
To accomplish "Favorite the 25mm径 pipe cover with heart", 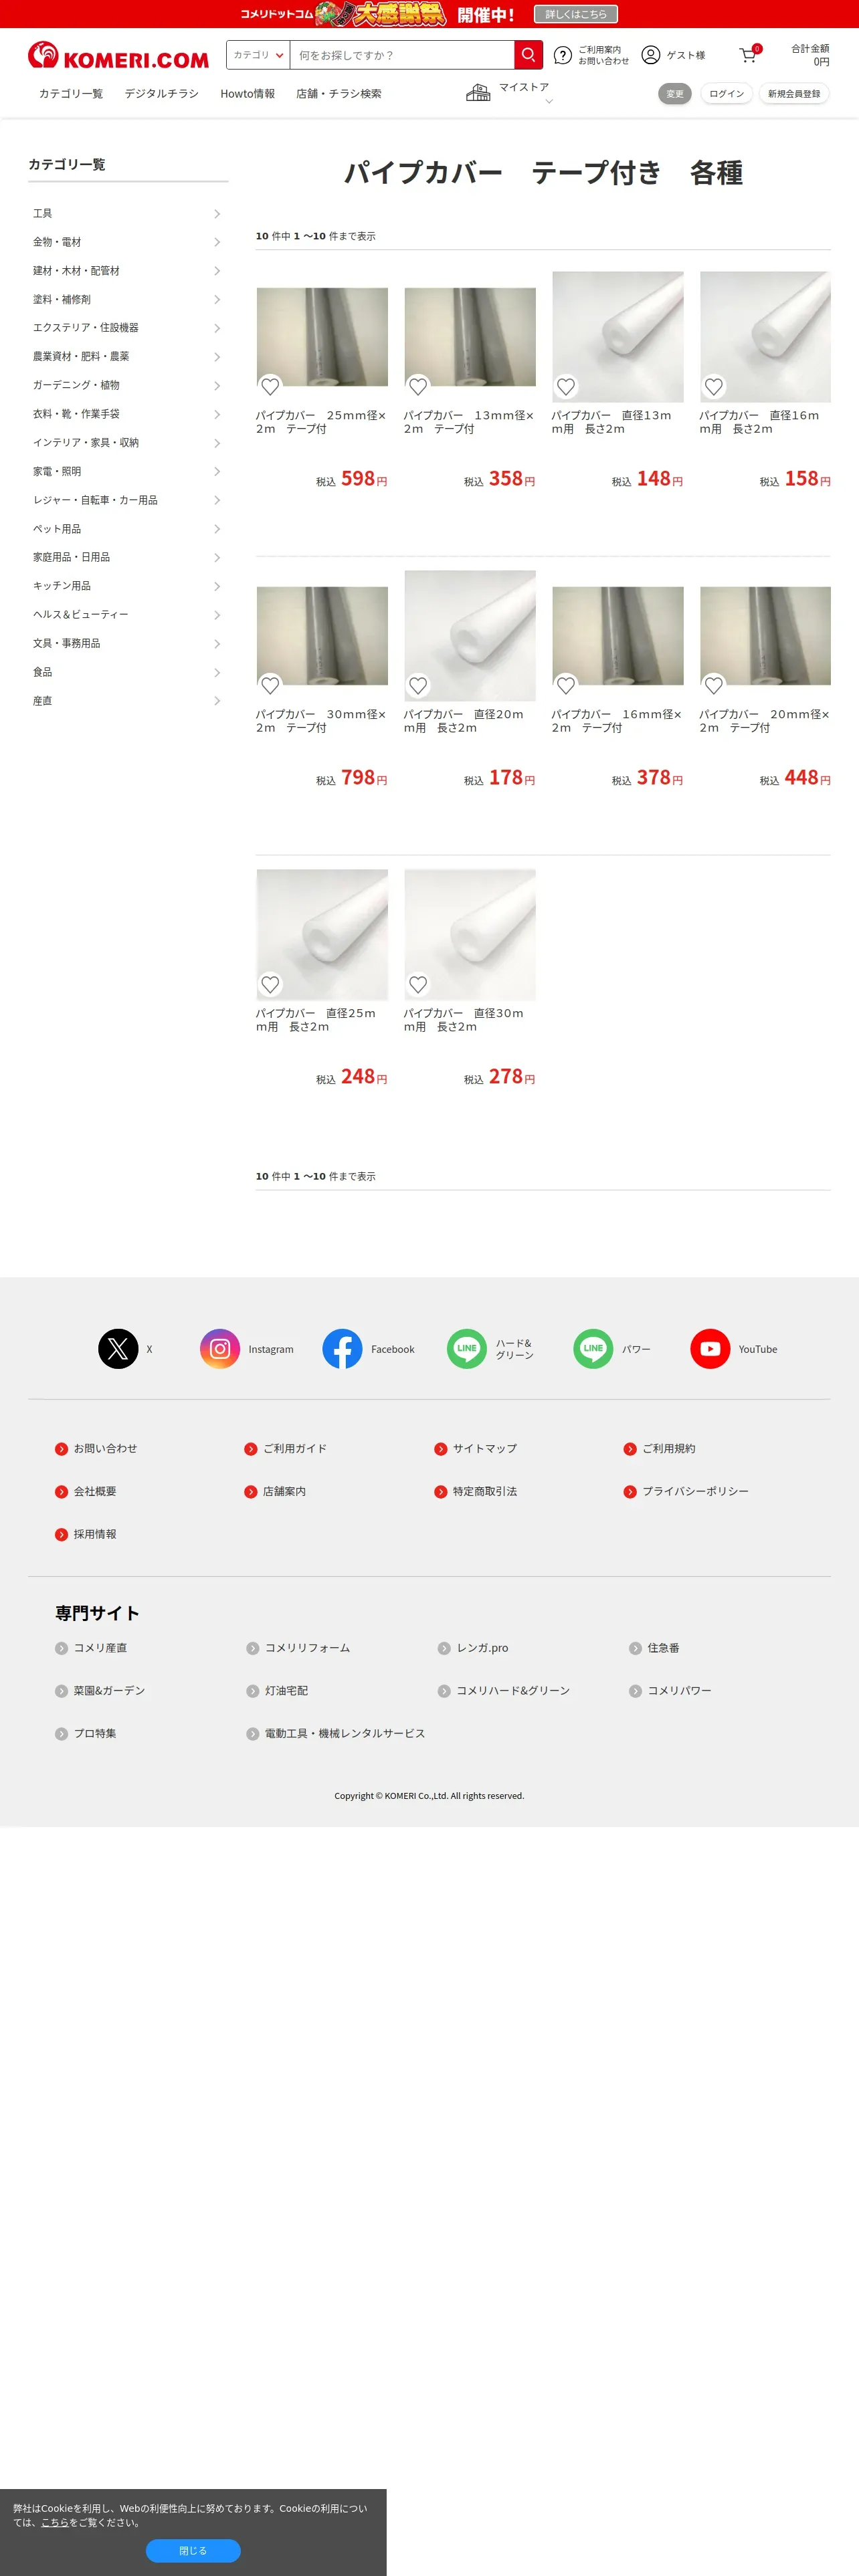I will click(x=270, y=387).
